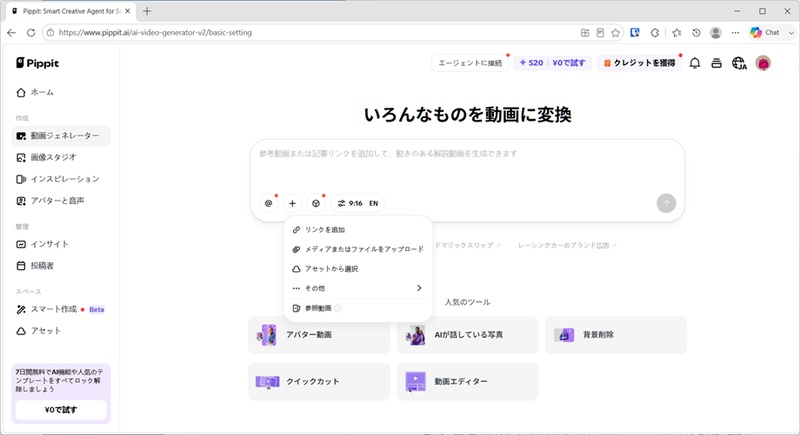This screenshot has width=800, height=435.
Task: Open notifications bell icon
Action: click(x=694, y=63)
